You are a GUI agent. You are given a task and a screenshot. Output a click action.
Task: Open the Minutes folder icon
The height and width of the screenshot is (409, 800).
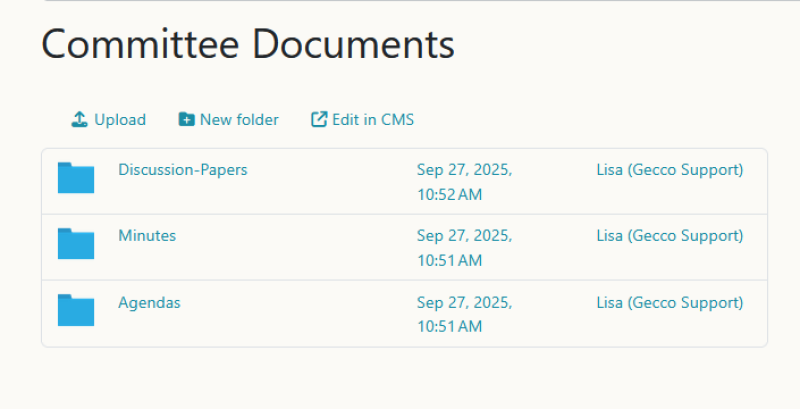76,244
